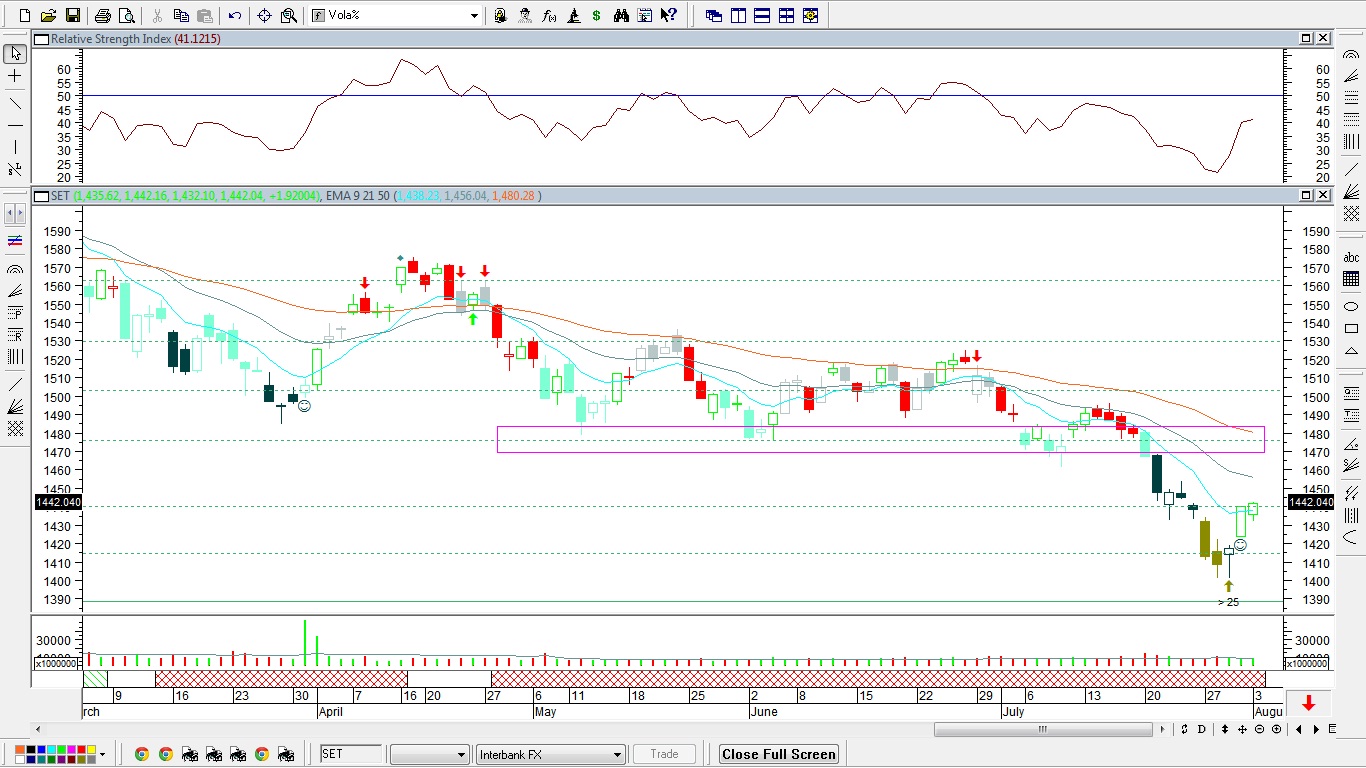Screen dimensions: 1366x768
Task: Expand the color palette dropdown arrow
Action: pyautogui.click(x=102, y=754)
